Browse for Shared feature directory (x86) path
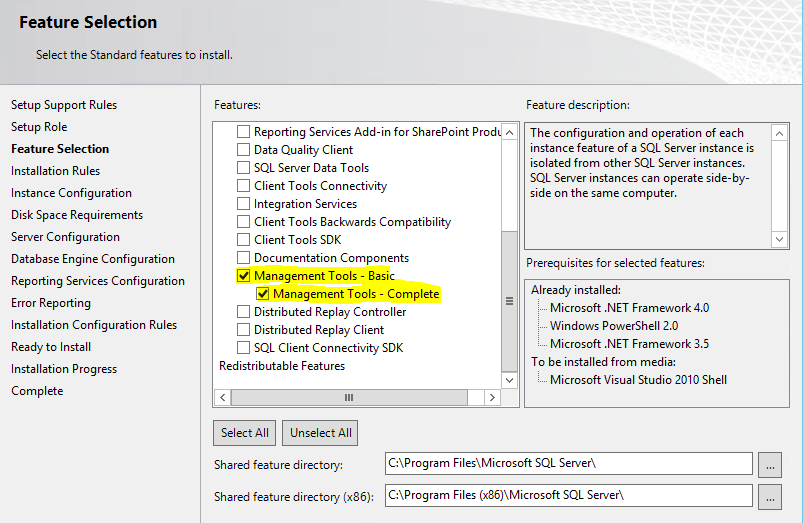The height and width of the screenshot is (523, 803). 770,497
